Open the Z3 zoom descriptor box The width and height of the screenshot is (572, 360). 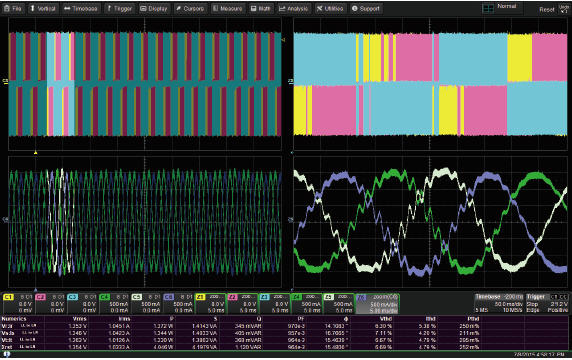pos(275,303)
